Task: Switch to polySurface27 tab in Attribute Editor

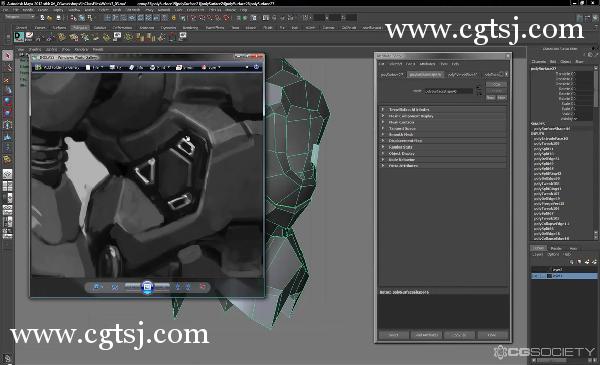Action: click(x=391, y=75)
